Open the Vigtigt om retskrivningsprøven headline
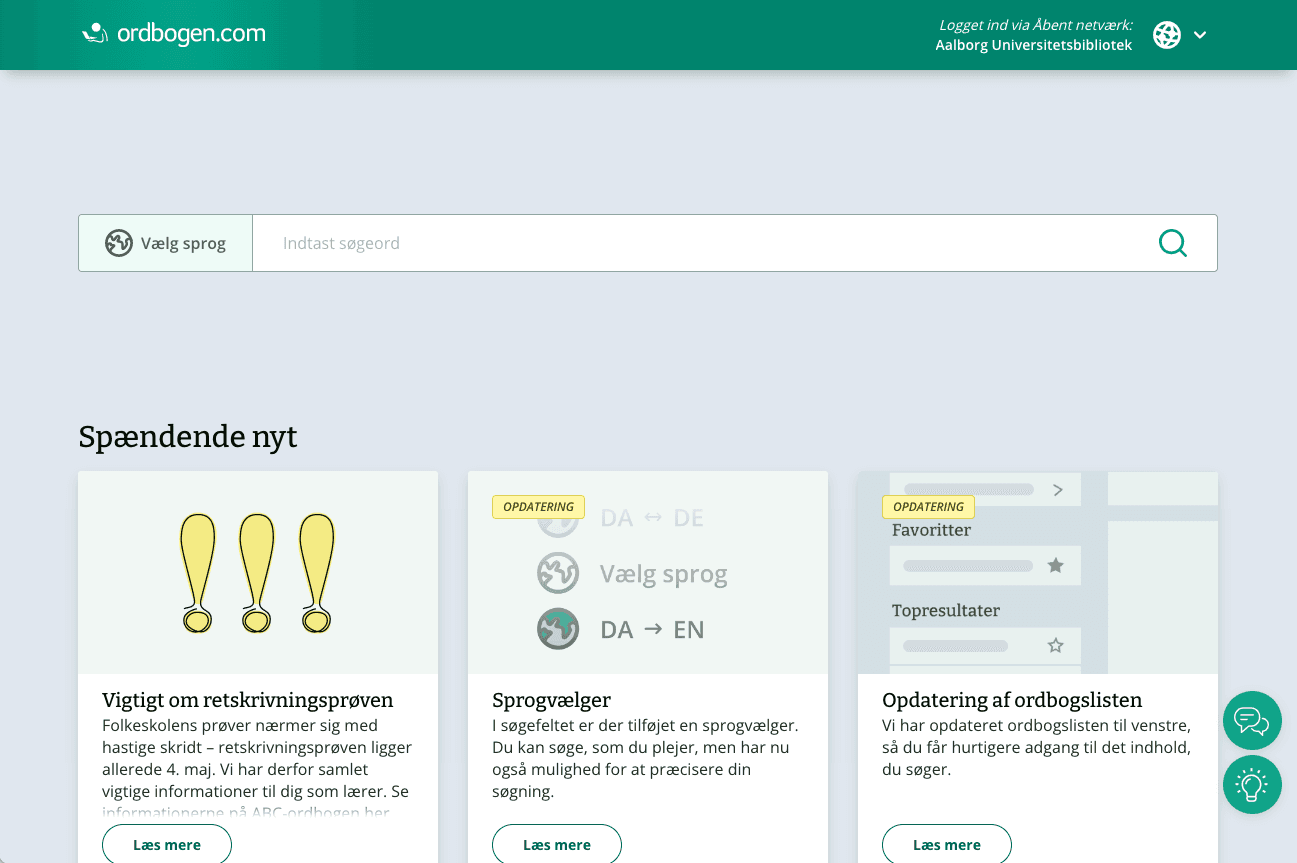 [x=247, y=700]
